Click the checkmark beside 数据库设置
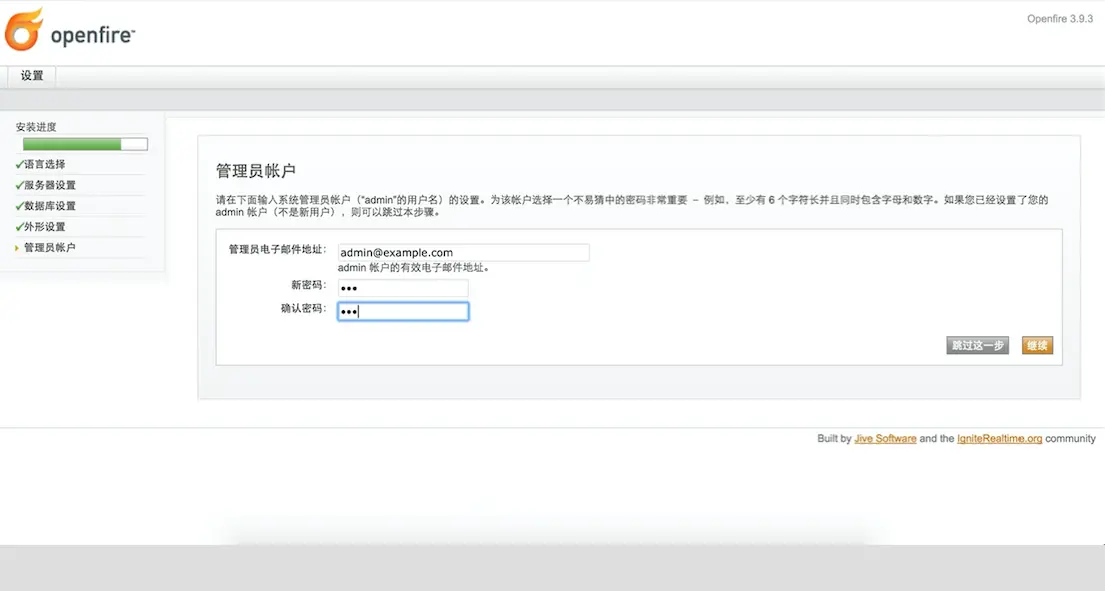The width and height of the screenshot is (1105, 591). tap(17, 205)
